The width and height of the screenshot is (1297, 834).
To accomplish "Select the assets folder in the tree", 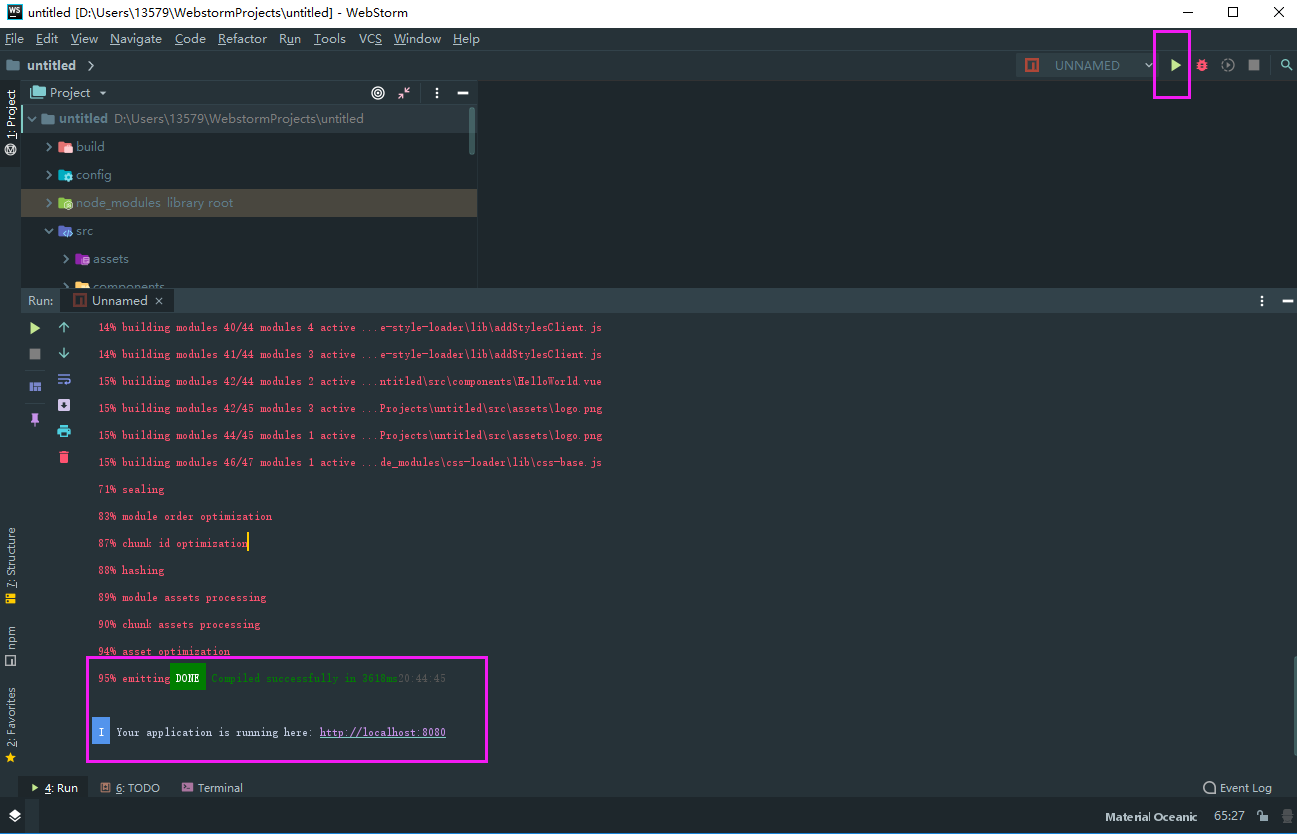I will [x=249, y=259].
